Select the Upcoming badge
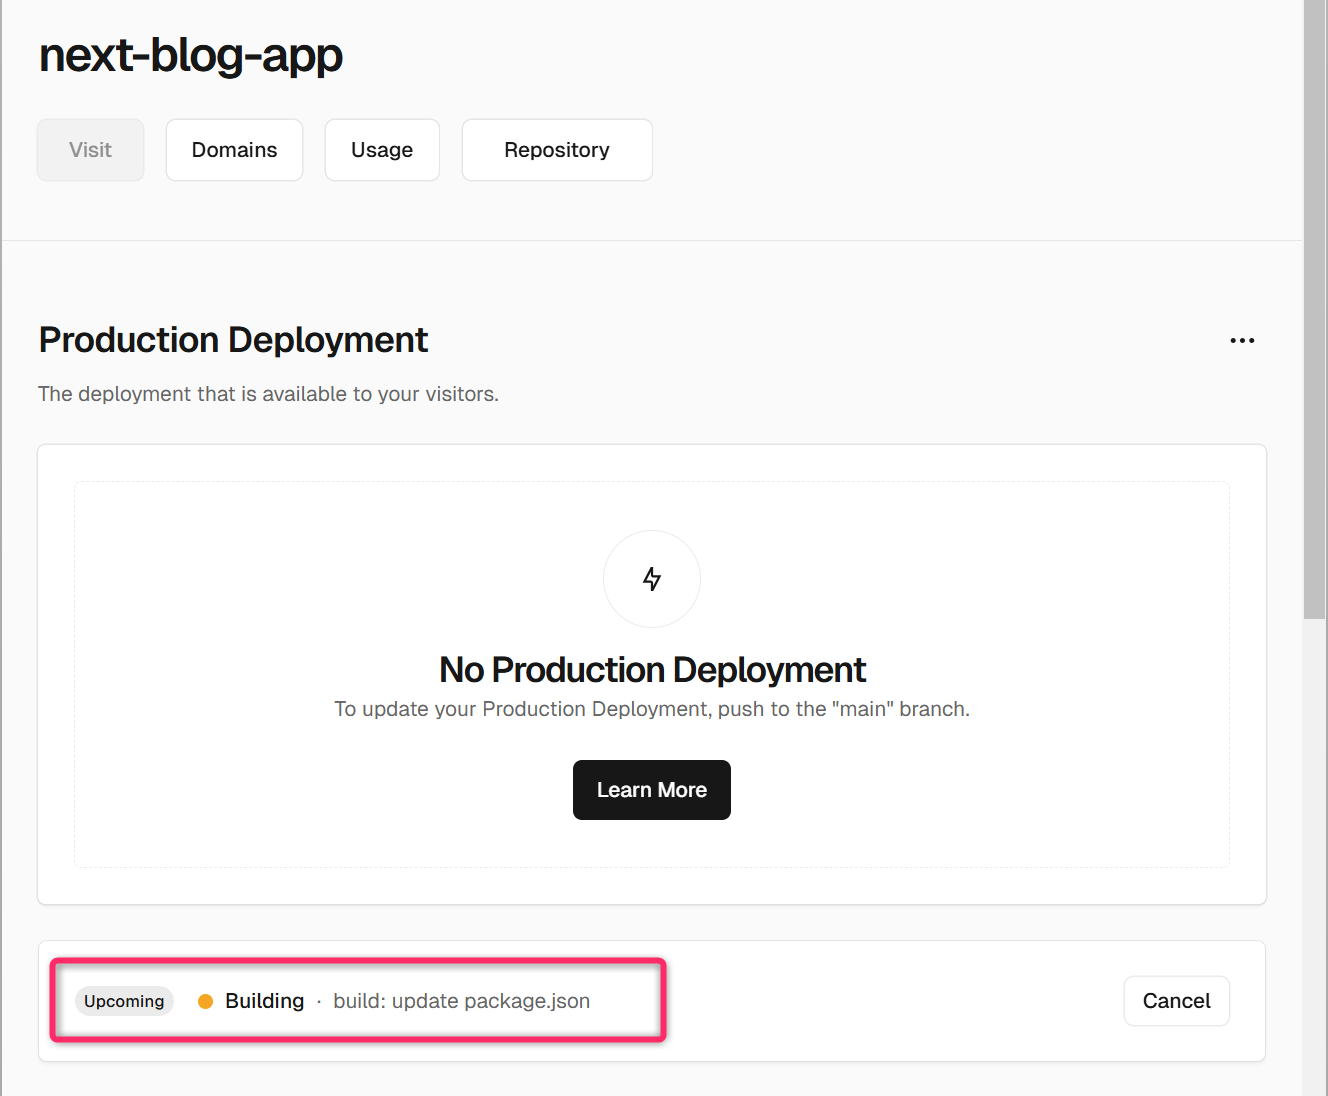The height and width of the screenshot is (1096, 1328). coord(124,1001)
